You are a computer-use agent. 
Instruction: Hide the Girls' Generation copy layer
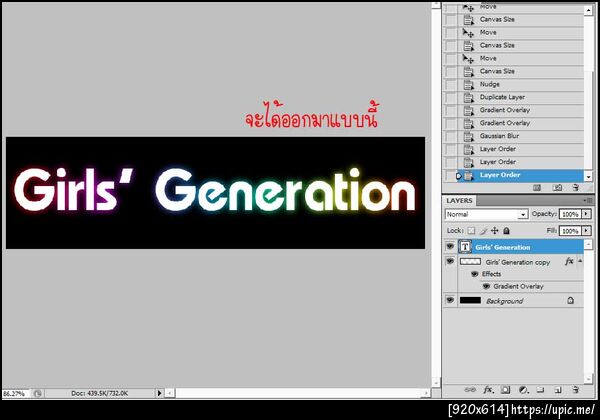pos(450,261)
